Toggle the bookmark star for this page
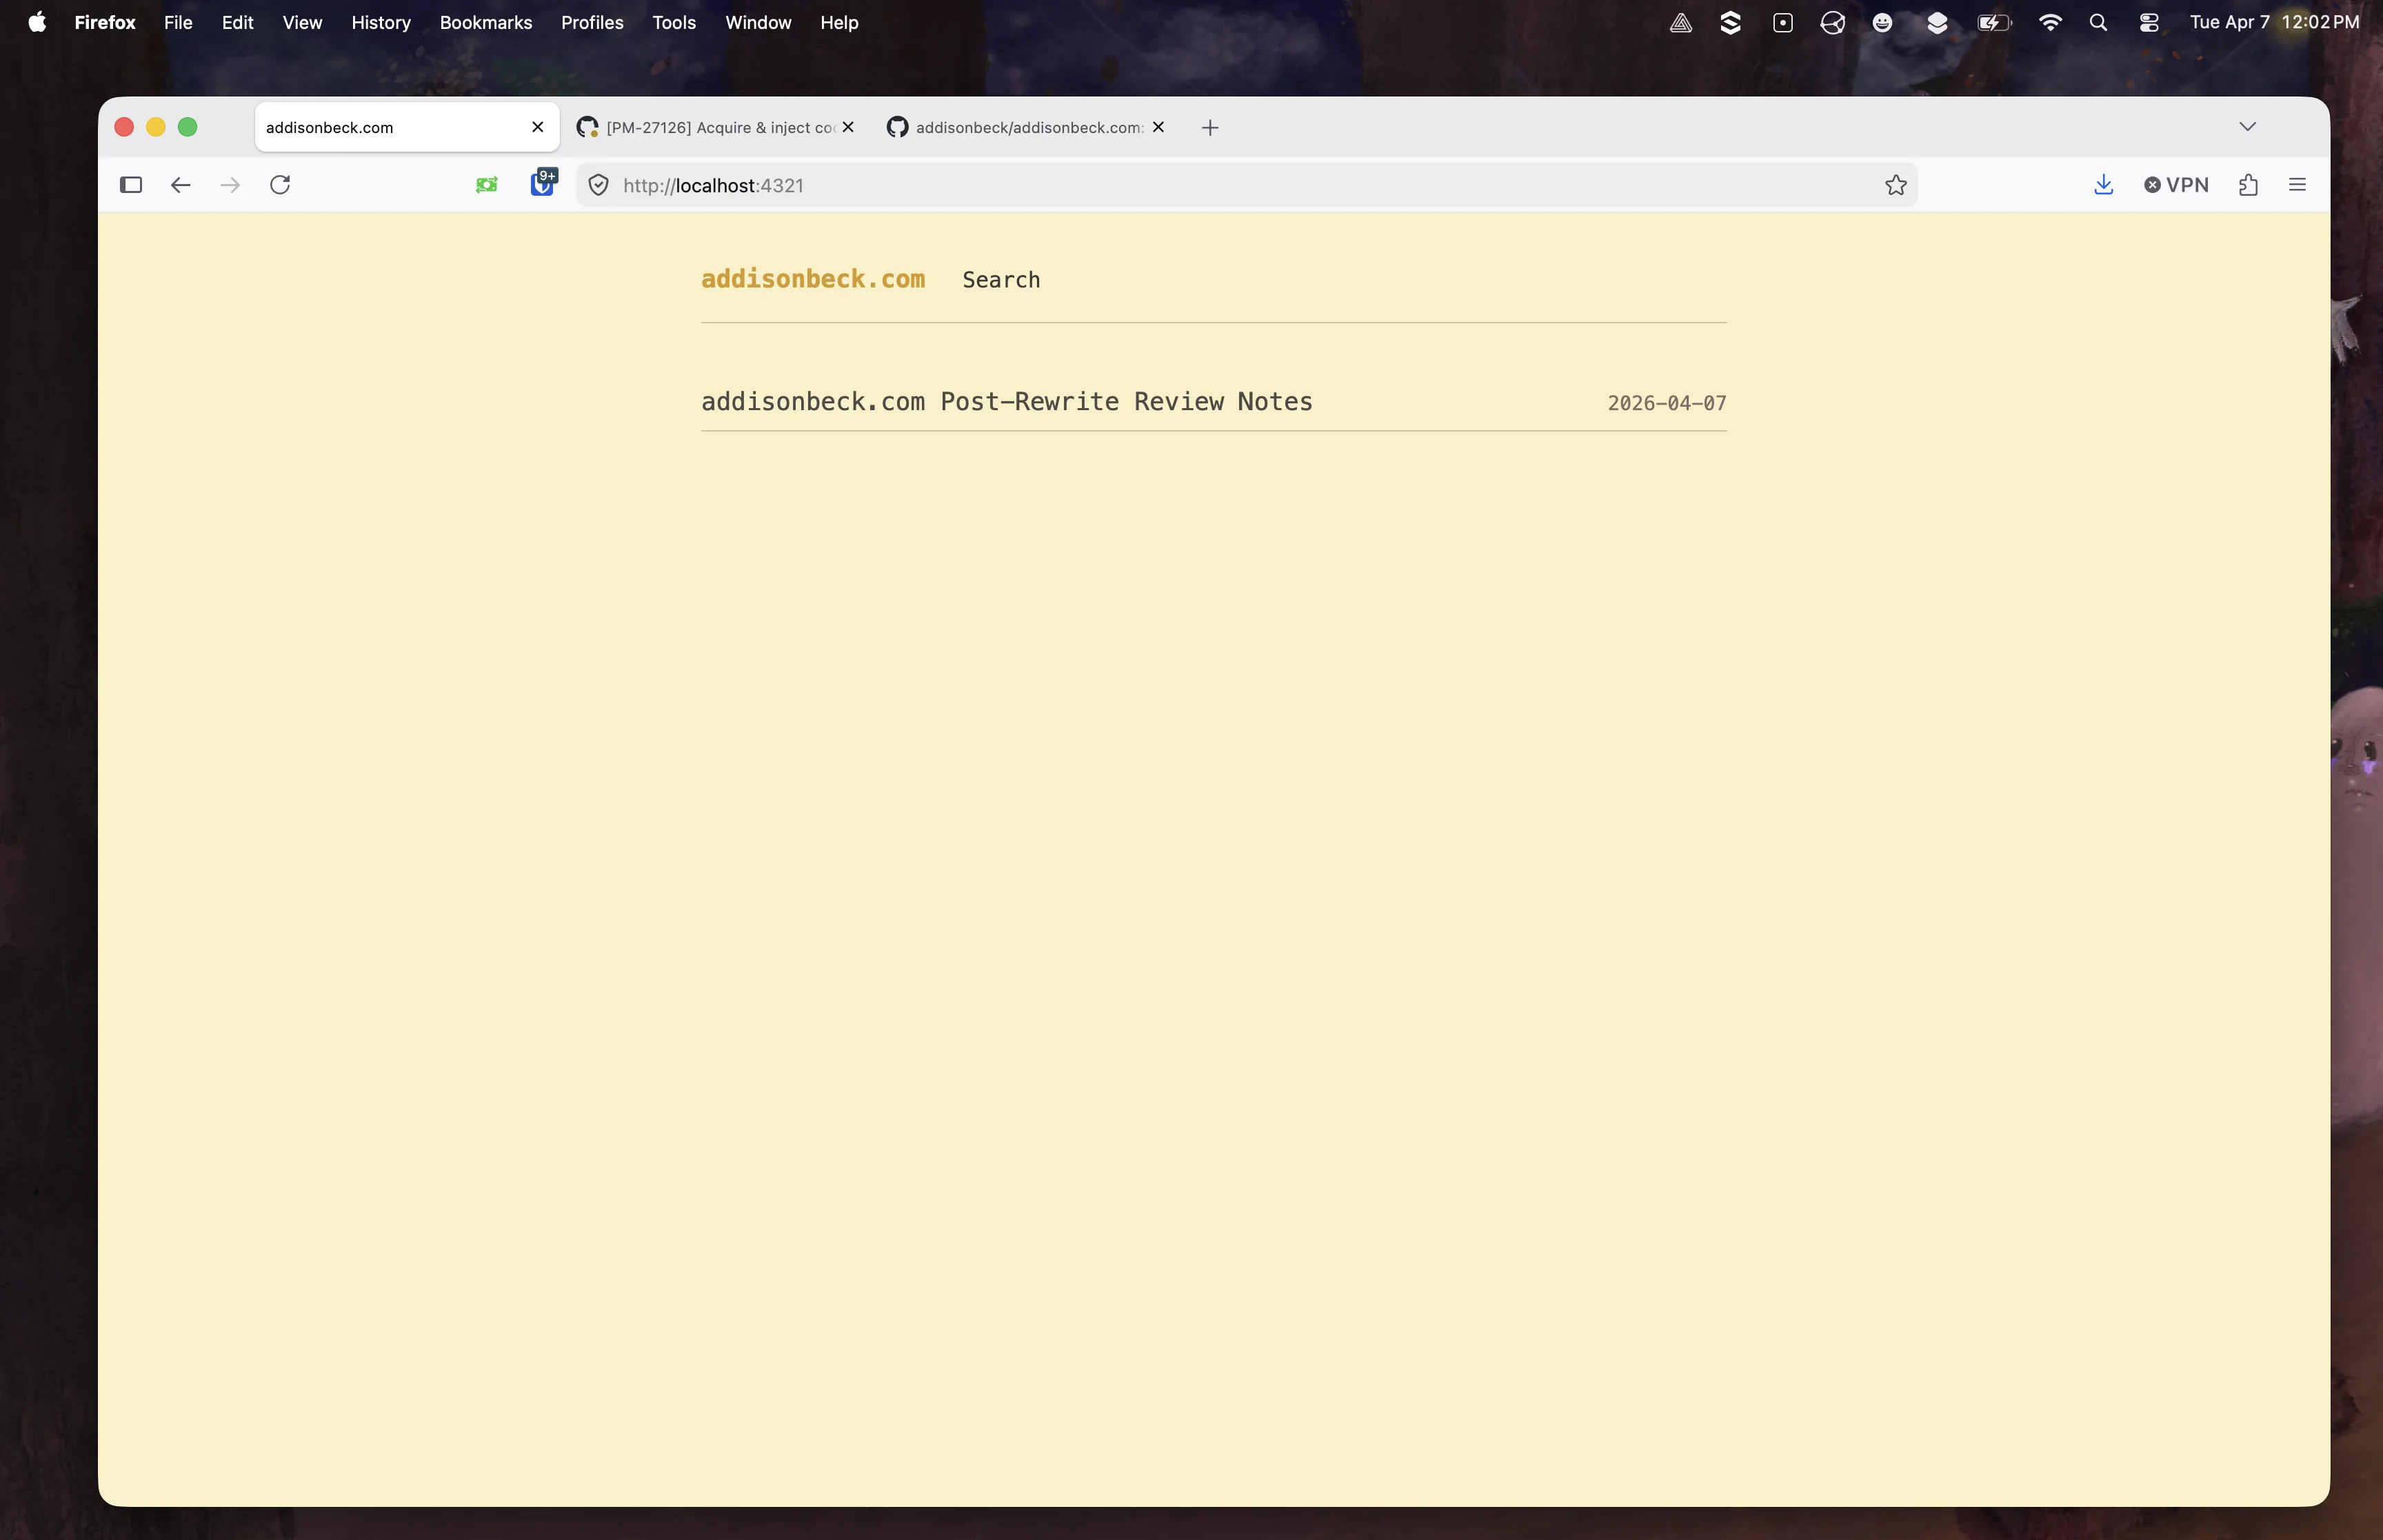The image size is (2383, 1540). (x=1895, y=185)
